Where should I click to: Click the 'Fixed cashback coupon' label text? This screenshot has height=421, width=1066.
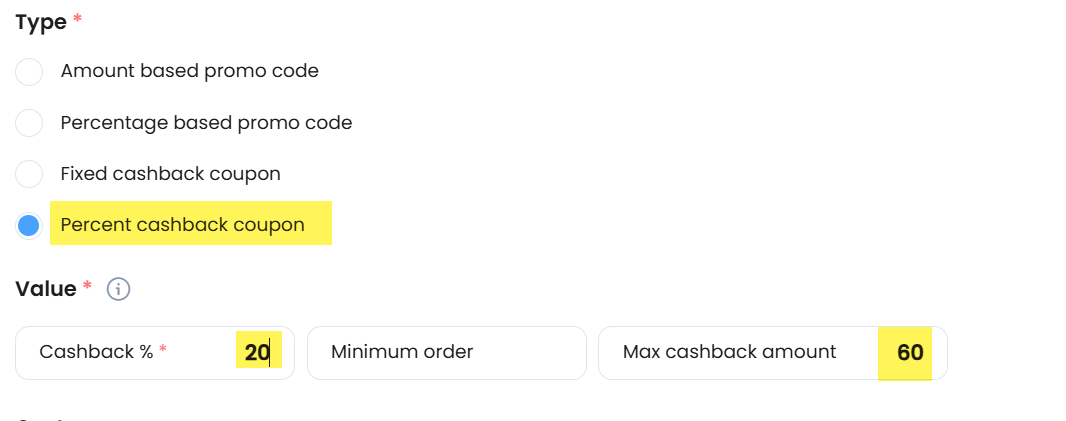tap(171, 174)
